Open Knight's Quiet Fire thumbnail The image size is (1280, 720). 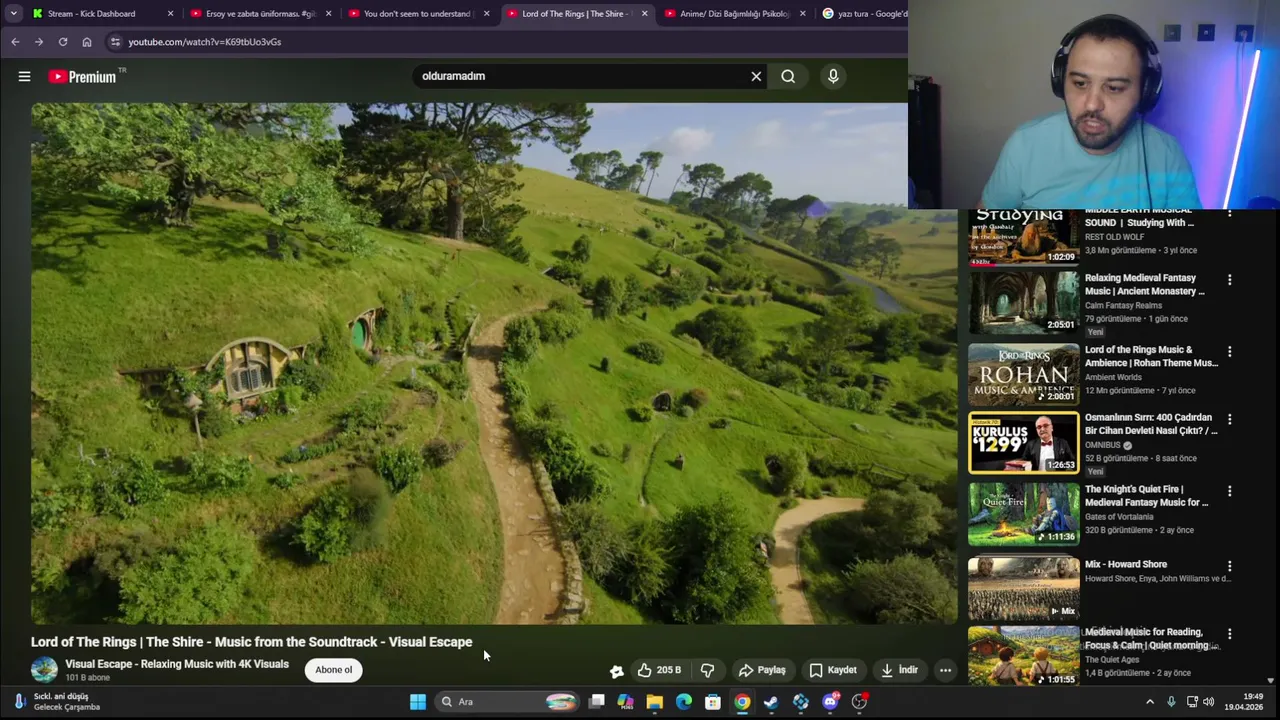(1024, 514)
